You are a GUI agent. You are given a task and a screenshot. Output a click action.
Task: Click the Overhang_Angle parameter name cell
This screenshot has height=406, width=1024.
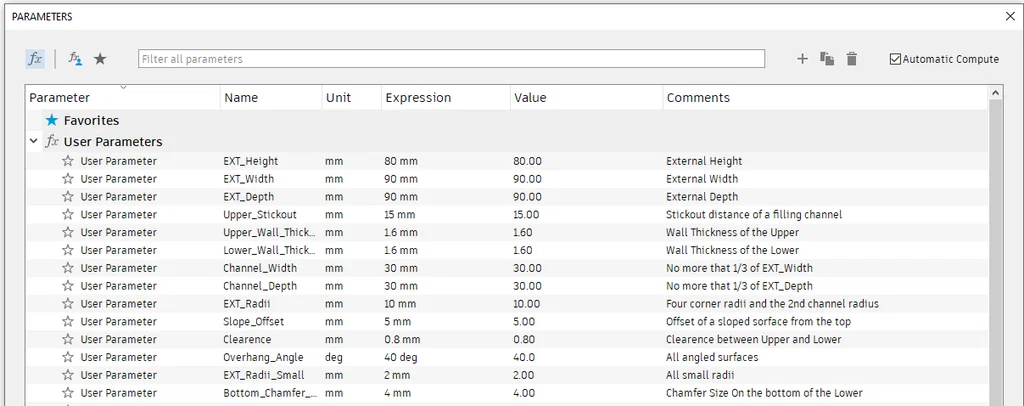tap(266, 357)
